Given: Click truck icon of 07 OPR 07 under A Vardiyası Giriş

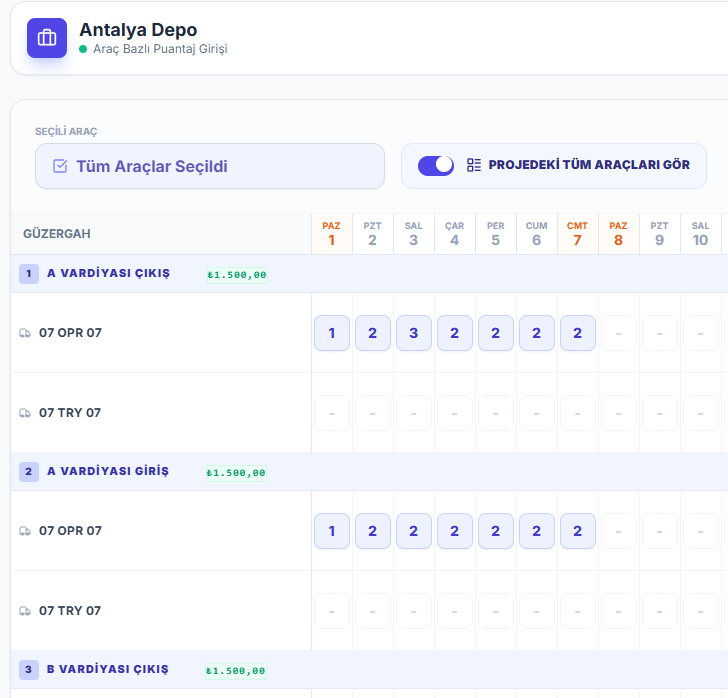Looking at the screenshot, I should [25, 531].
